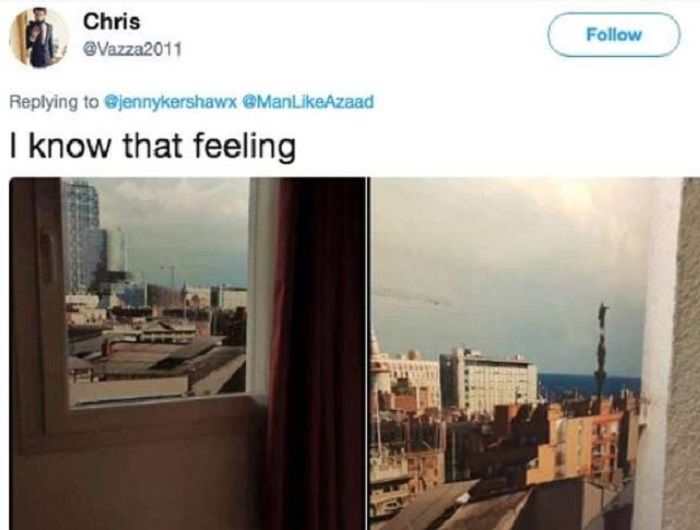This screenshot has width=700, height=530.
Task: Click the Follow button
Action: (x=614, y=35)
